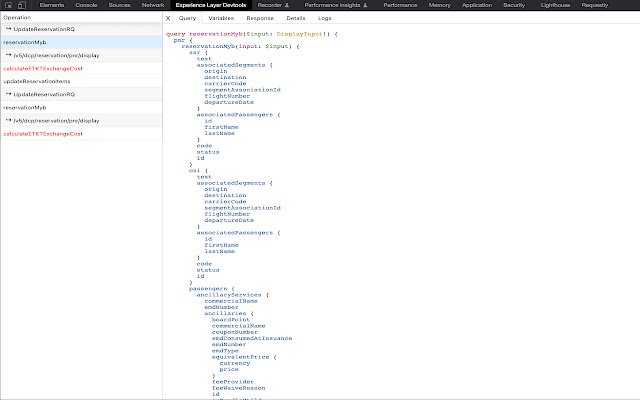
Task: Activate the inspect element picker icon
Action: pyautogui.click(x=8, y=5)
